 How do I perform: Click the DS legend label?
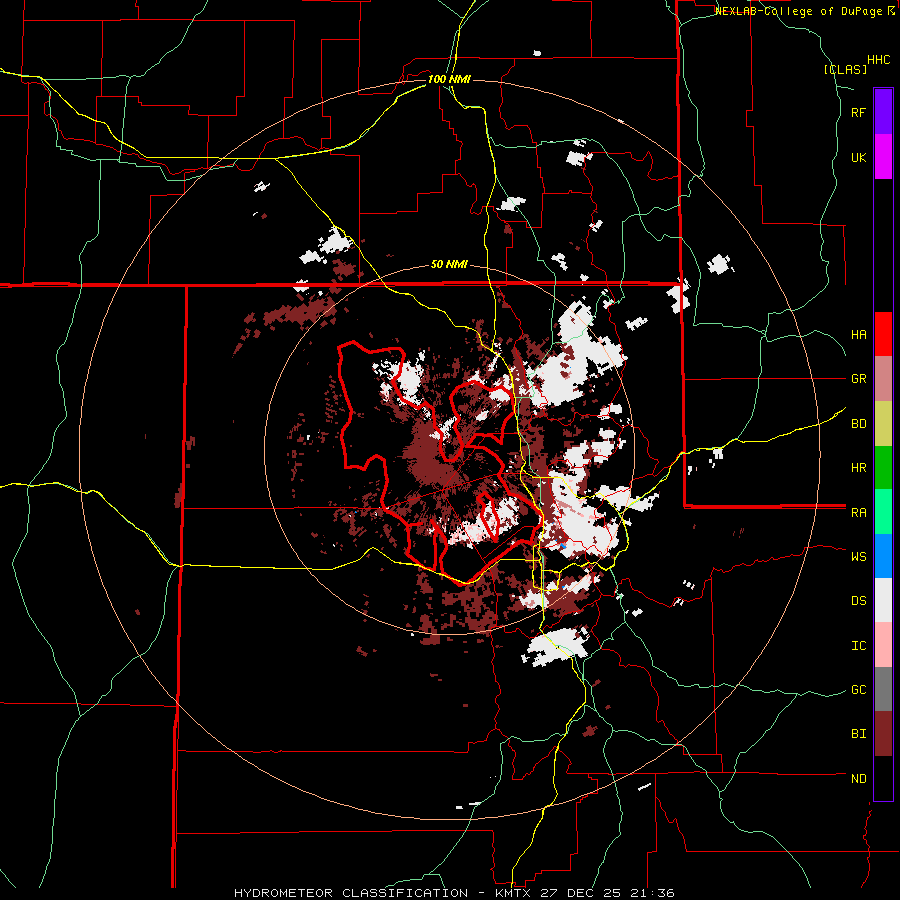pyautogui.click(x=859, y=601)
